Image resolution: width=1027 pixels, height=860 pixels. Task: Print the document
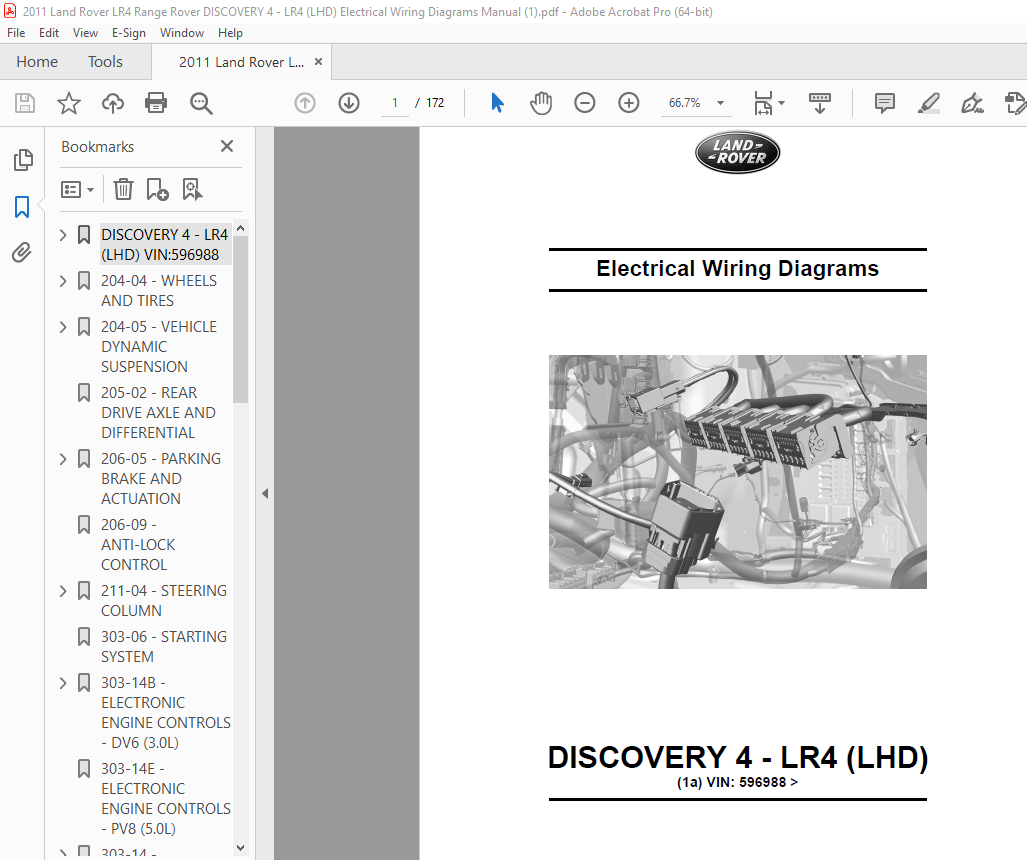[x=156, y=103]
